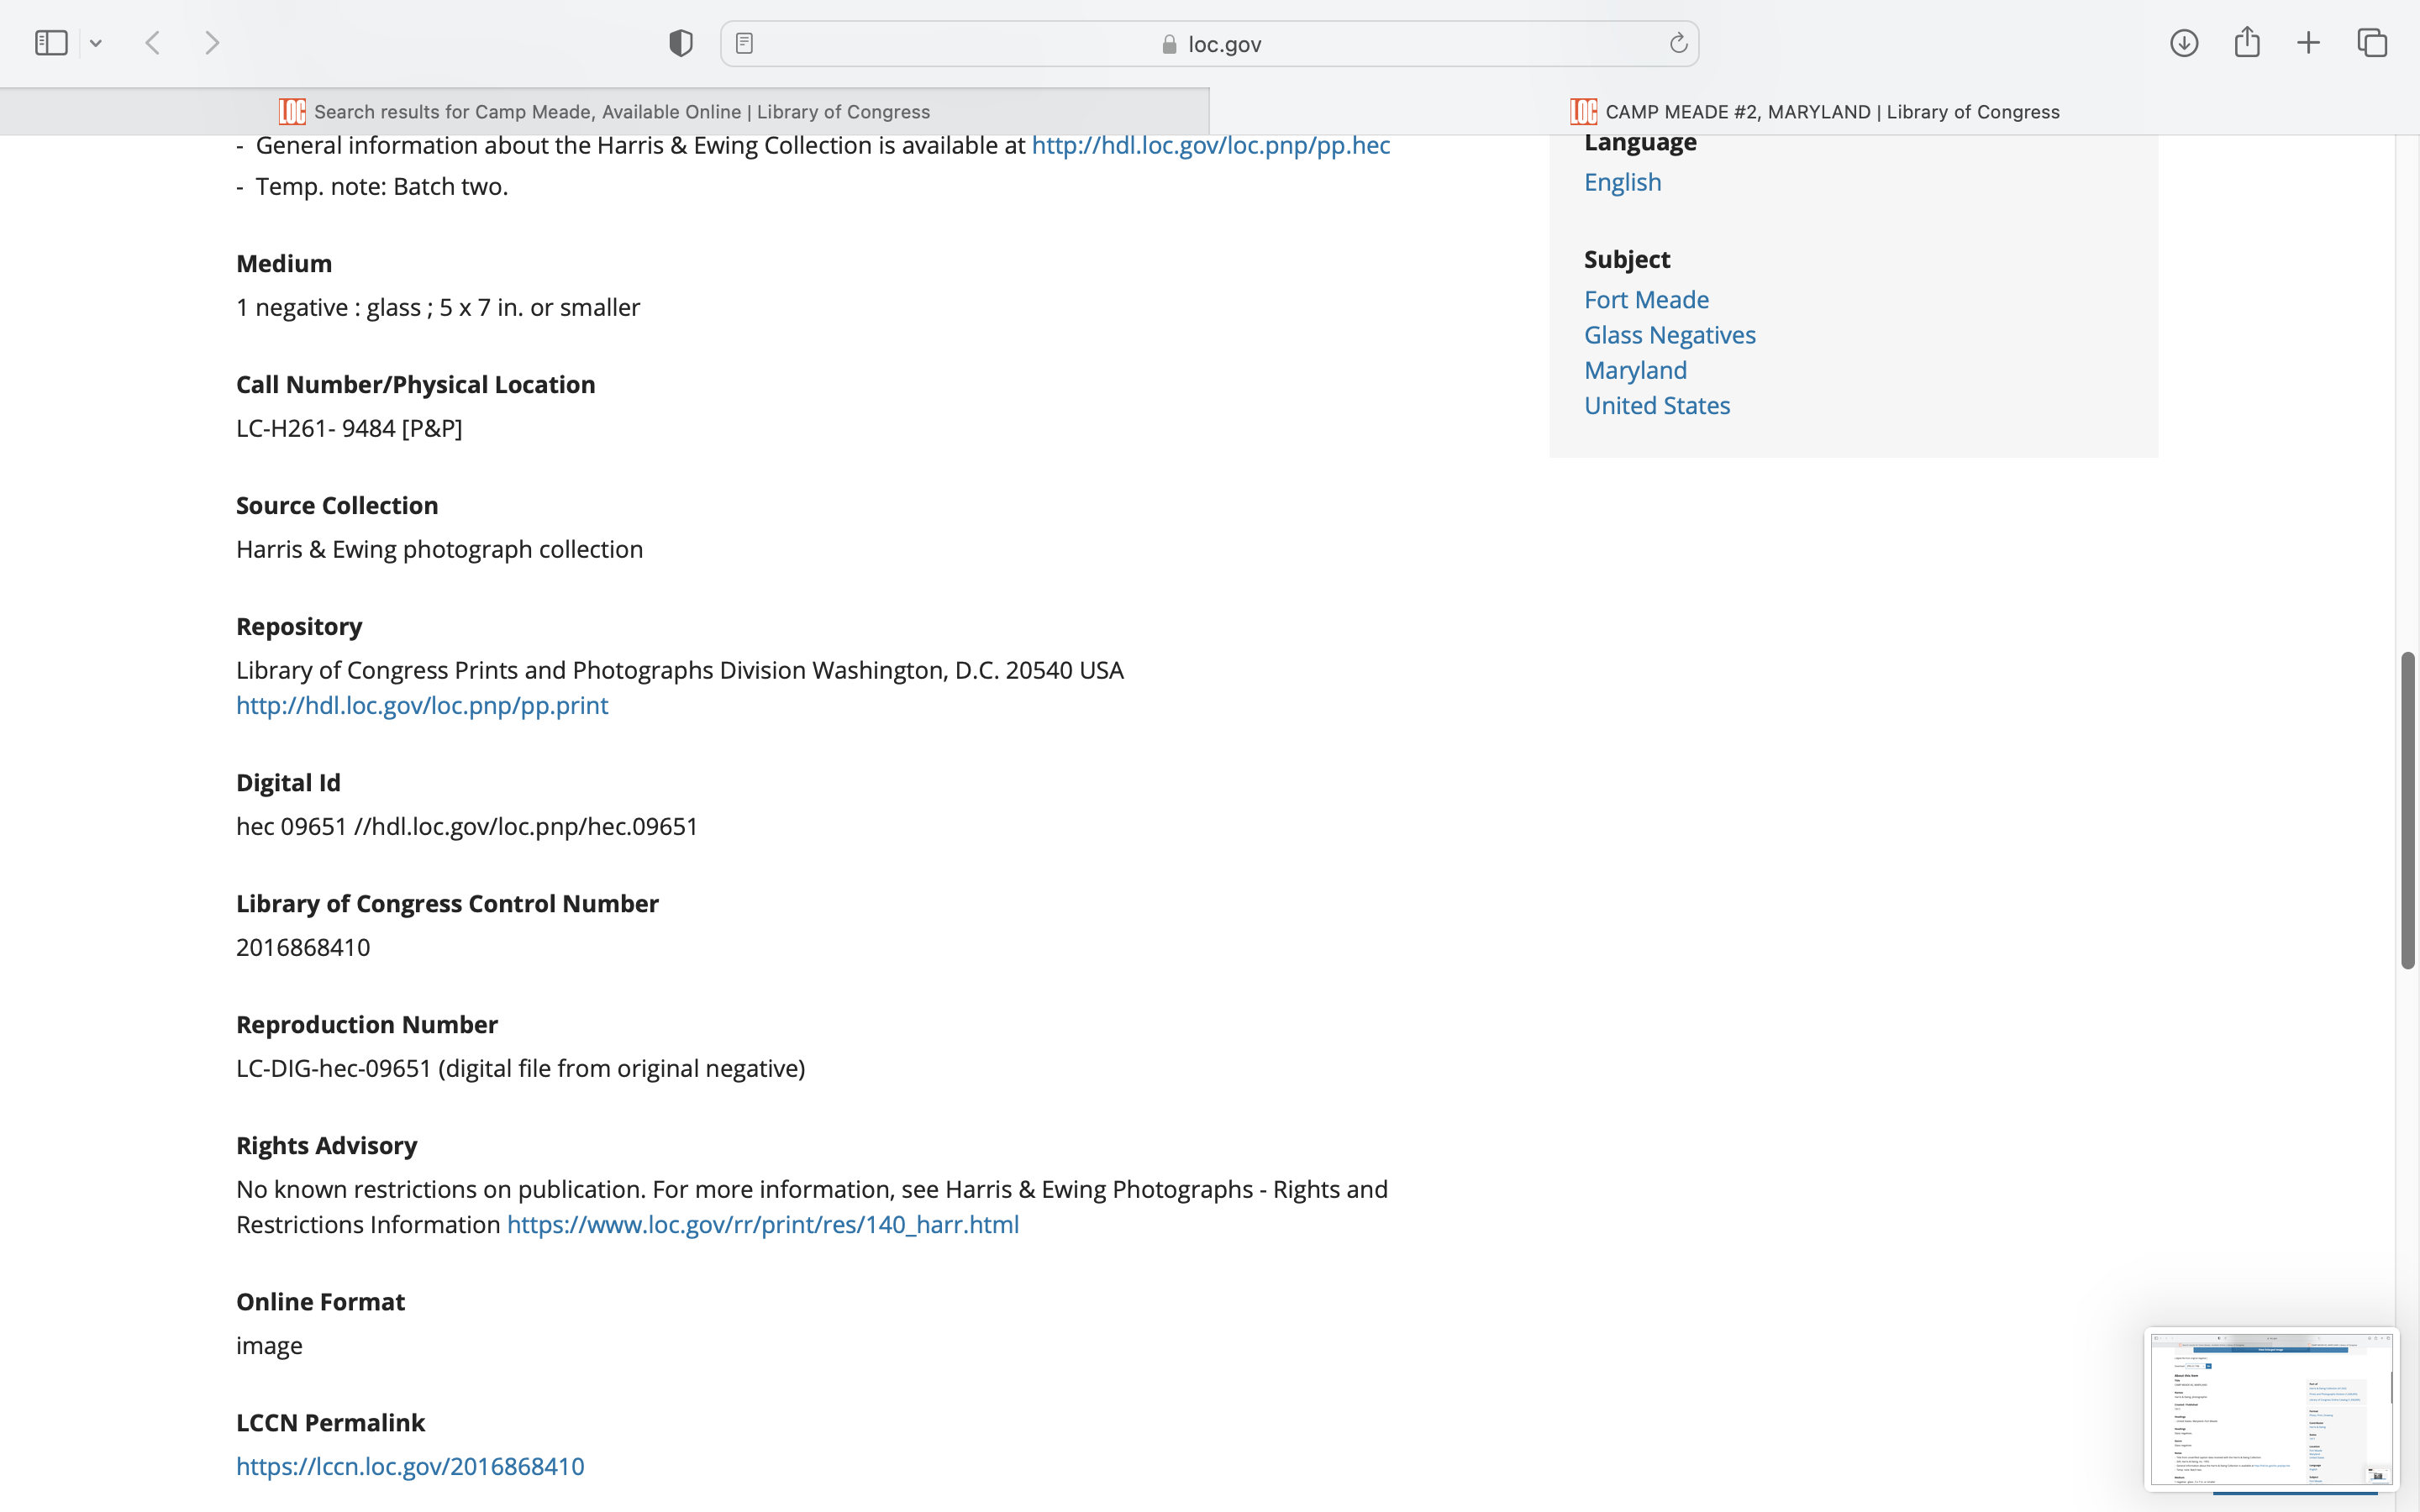
Task: Toggle the Safari sidebar button
Action: tap(51, 43)
